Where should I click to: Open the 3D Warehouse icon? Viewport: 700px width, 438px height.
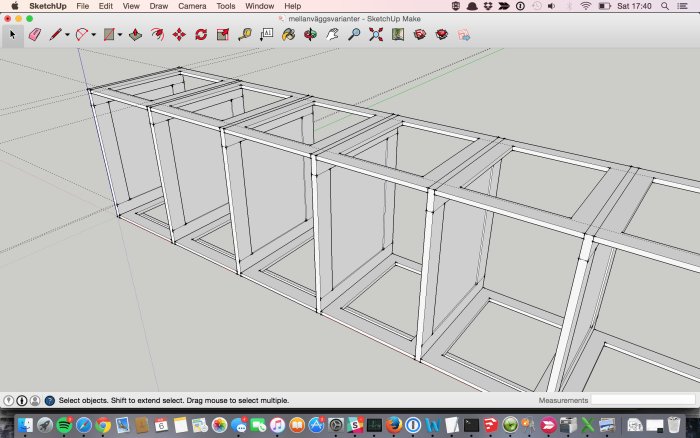pyautogui.click(x=420, y=34)
